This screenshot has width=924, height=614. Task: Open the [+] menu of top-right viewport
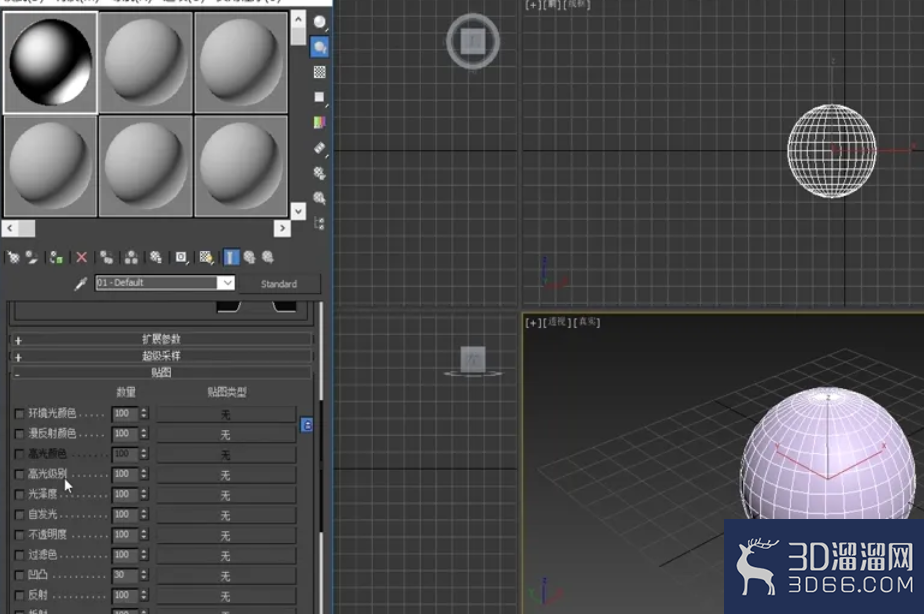(x=533, y=5)
